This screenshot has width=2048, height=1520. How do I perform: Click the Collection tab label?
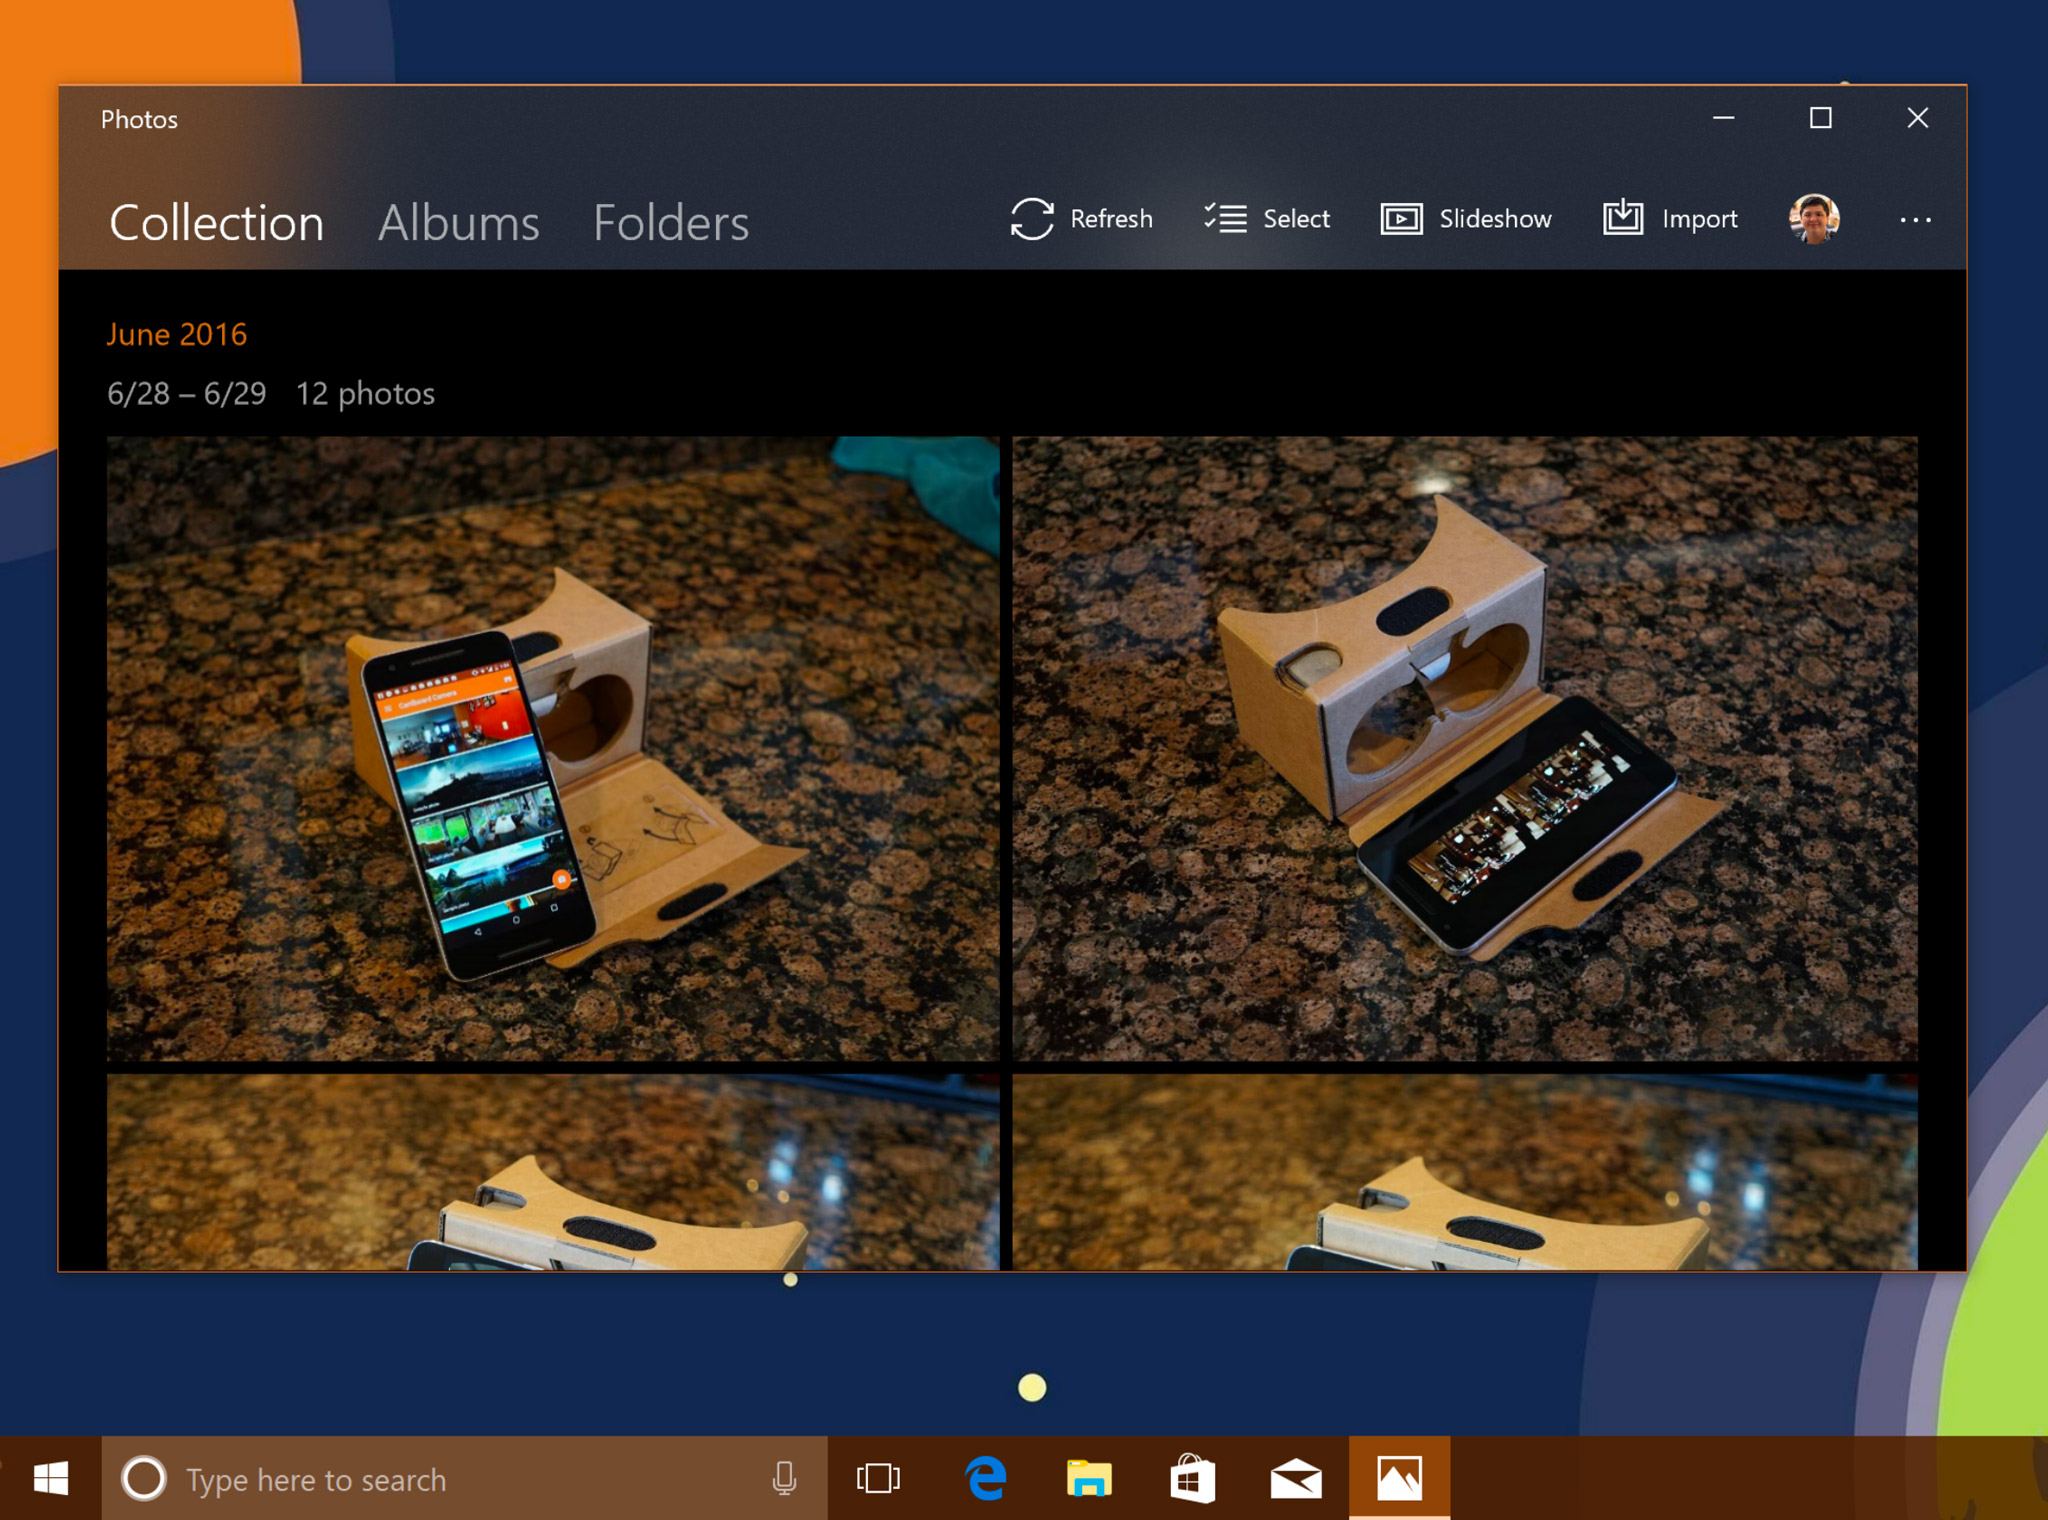click(222, 220)
